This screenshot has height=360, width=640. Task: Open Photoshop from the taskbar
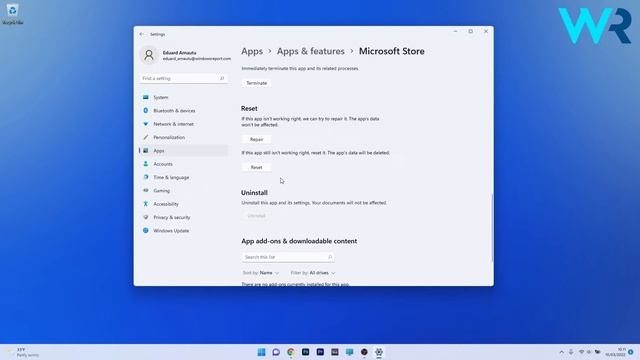pos(305,352)
